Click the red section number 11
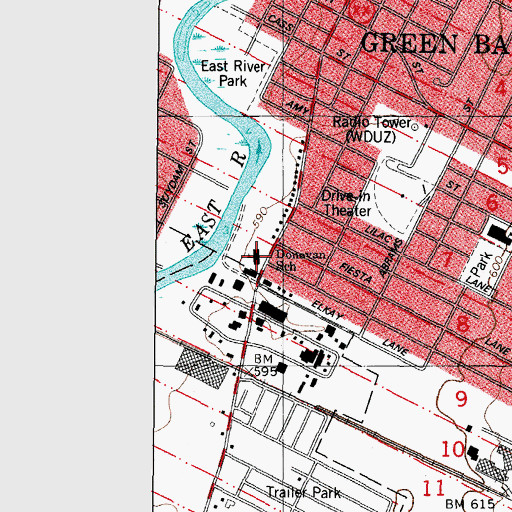512x512 pixels. [x=434, y=488]
